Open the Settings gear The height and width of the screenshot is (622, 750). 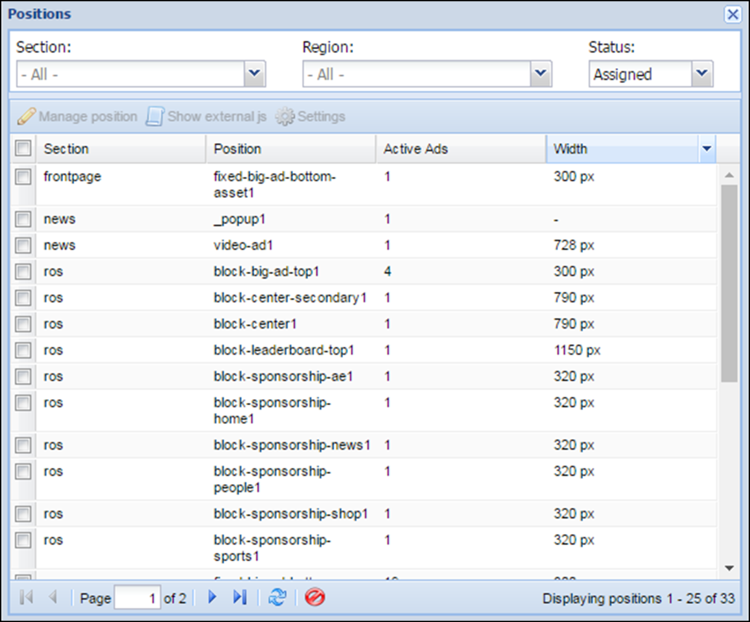click(x=285, y=117)
